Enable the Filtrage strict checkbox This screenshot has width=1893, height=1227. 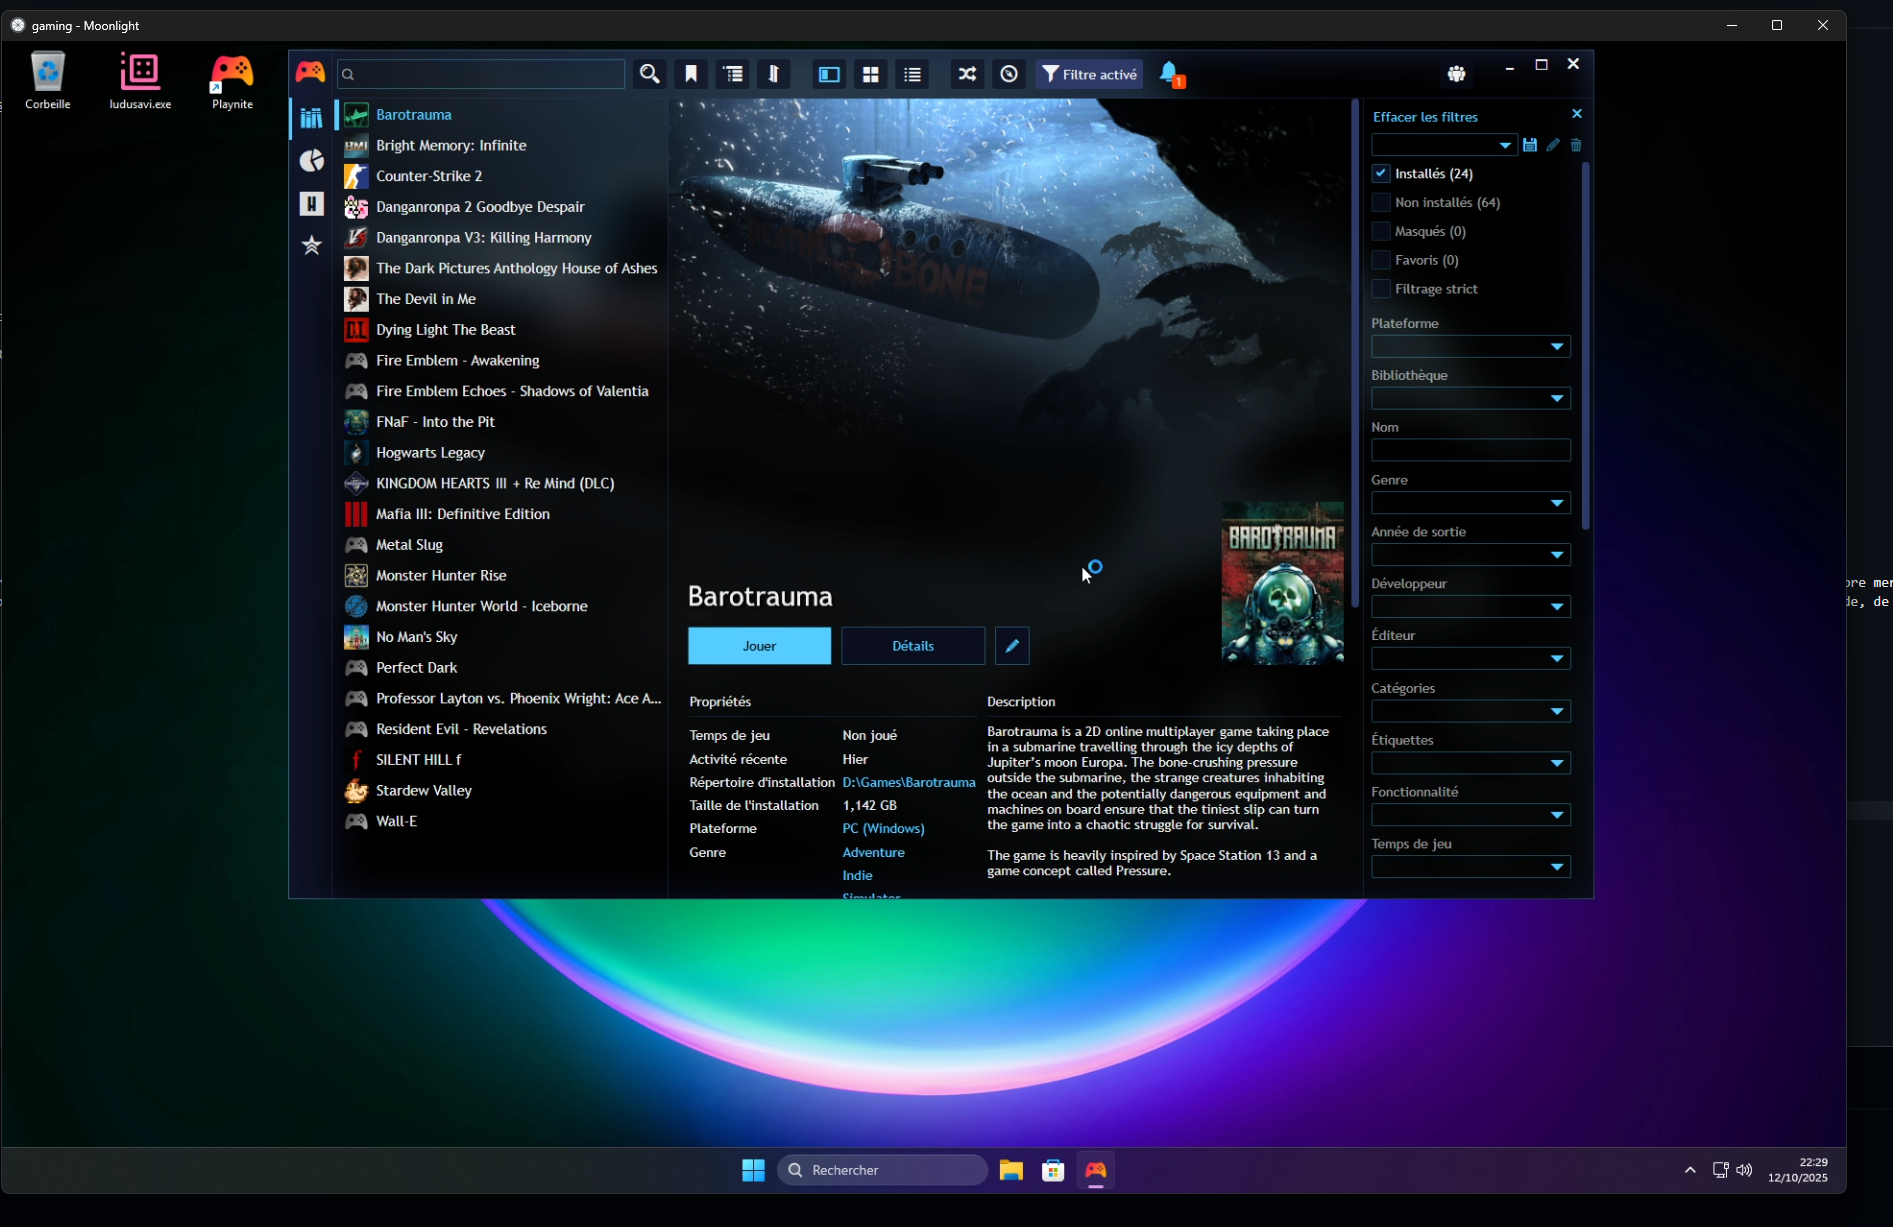coord(1381,289)
